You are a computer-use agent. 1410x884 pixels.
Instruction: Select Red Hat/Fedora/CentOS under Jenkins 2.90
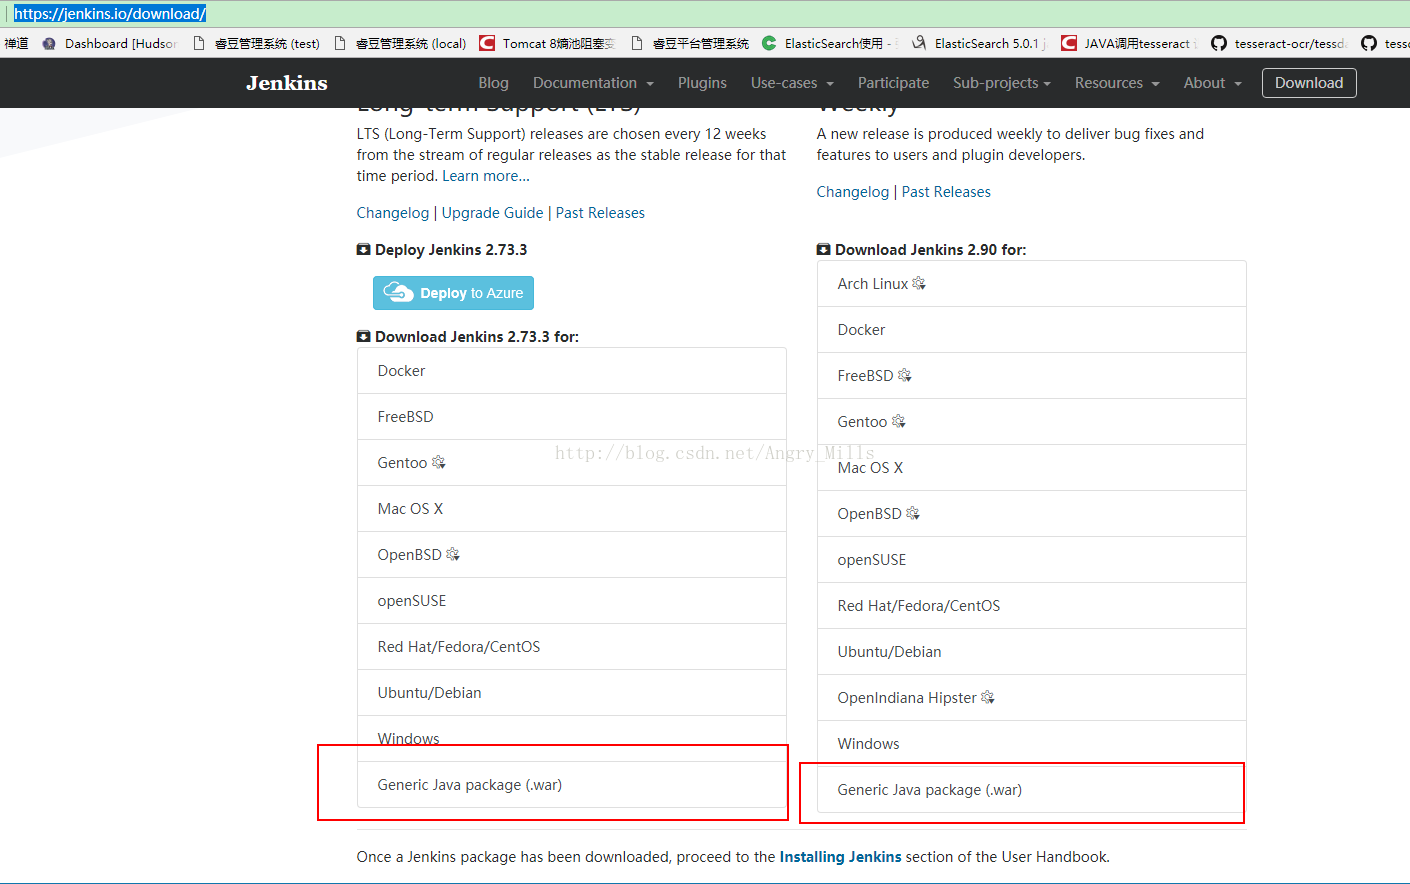(1032, 606)
